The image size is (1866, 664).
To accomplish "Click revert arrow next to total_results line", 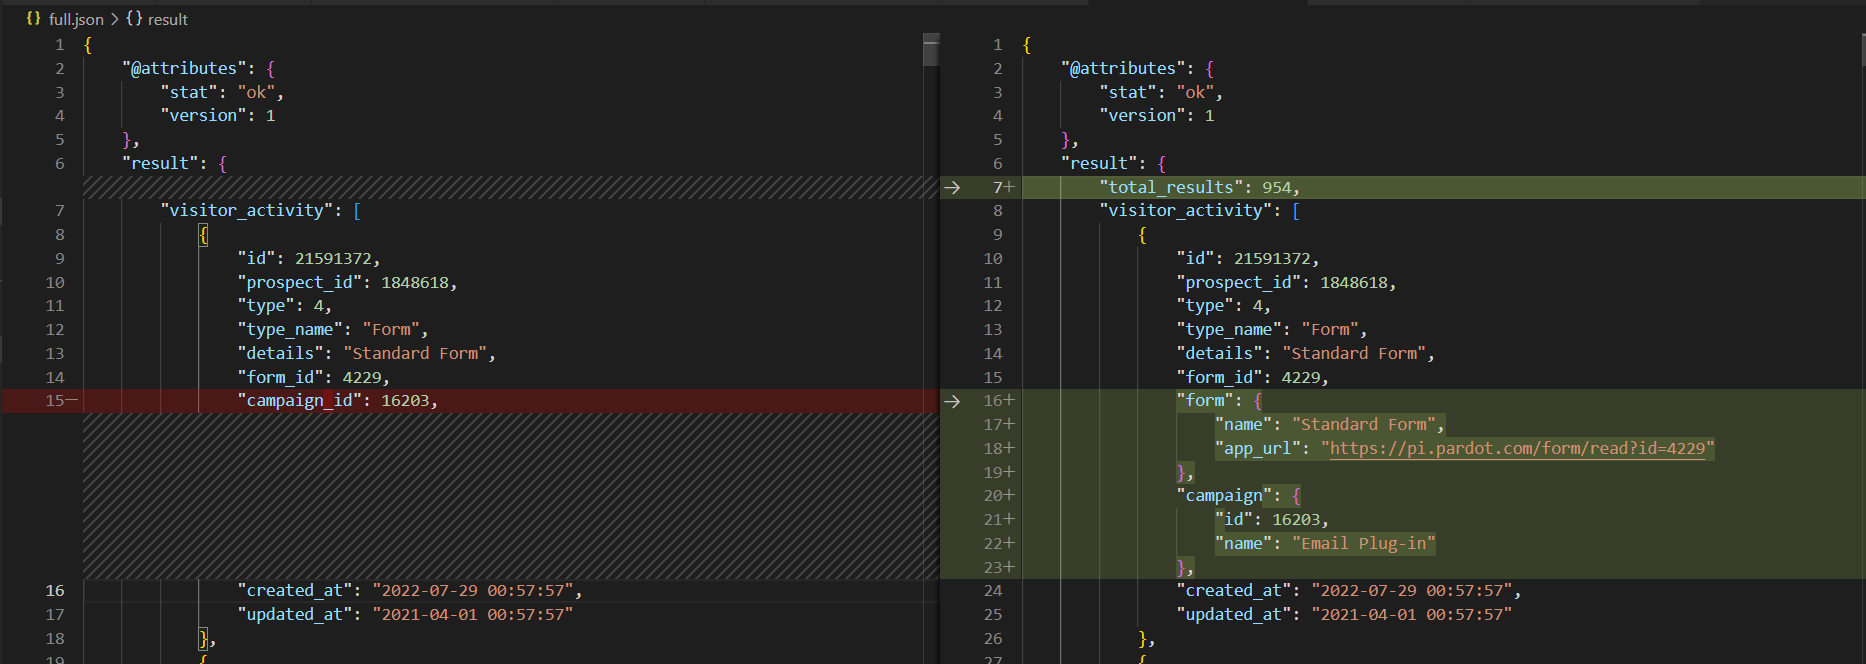I will [x=952, y=187].
